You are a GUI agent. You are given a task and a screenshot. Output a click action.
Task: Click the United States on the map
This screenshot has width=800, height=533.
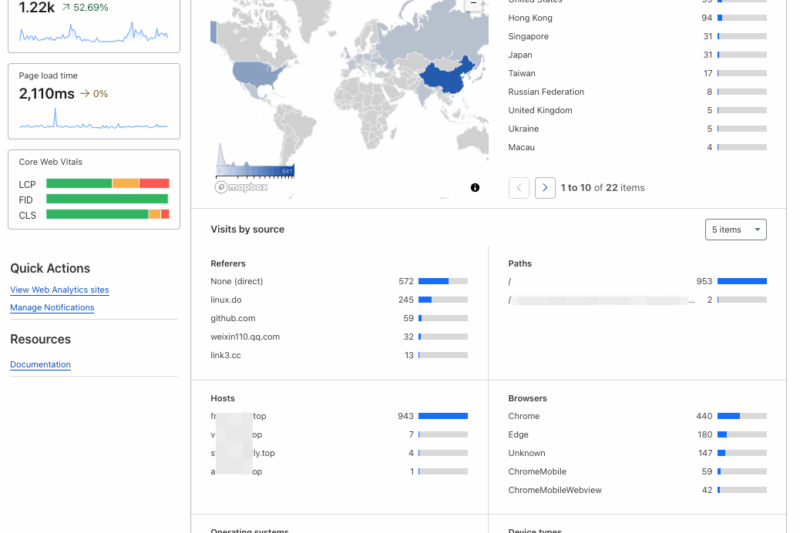click(255, 74)
